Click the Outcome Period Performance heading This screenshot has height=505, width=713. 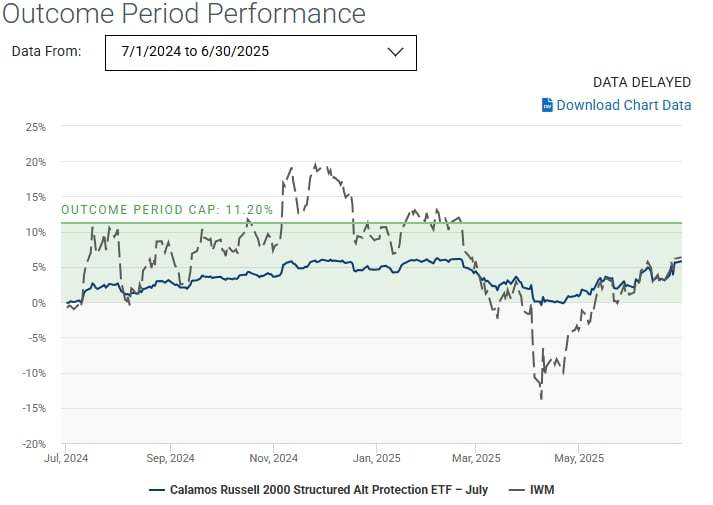tap(183, 14)
